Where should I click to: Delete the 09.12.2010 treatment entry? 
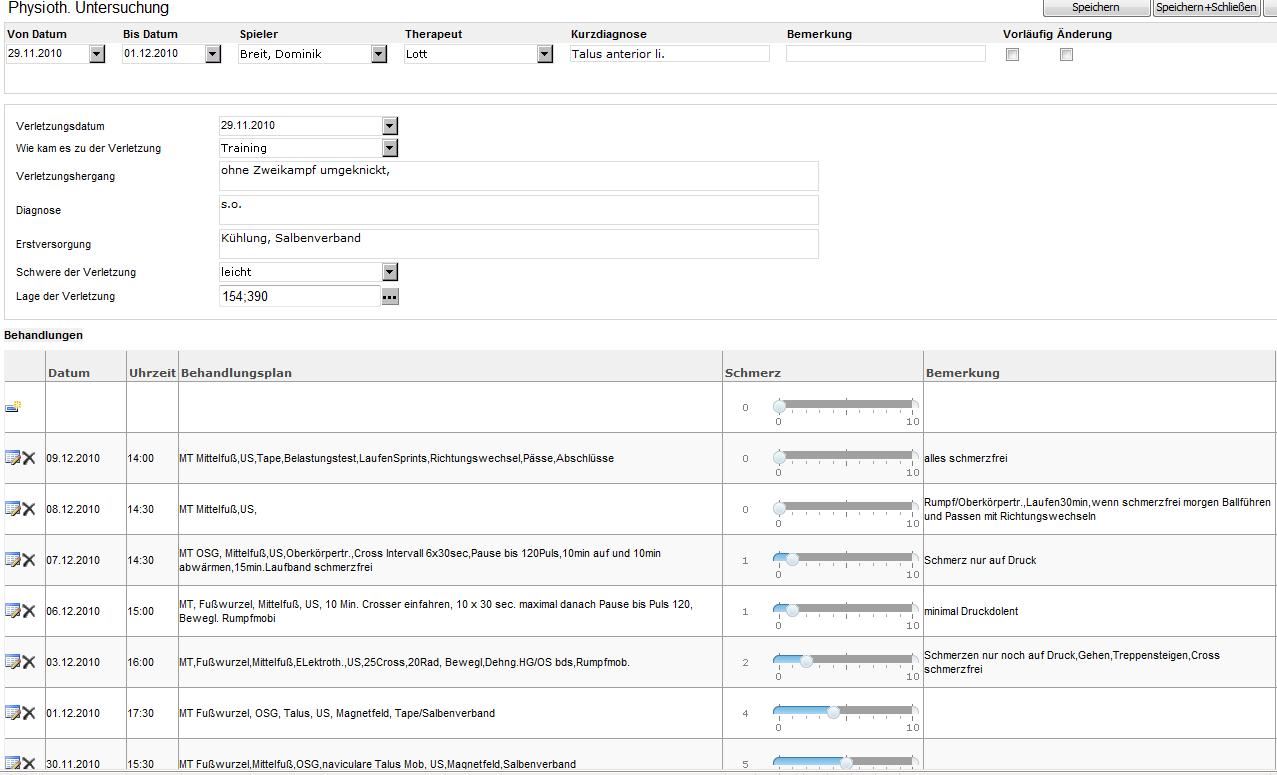pos(29,458)
